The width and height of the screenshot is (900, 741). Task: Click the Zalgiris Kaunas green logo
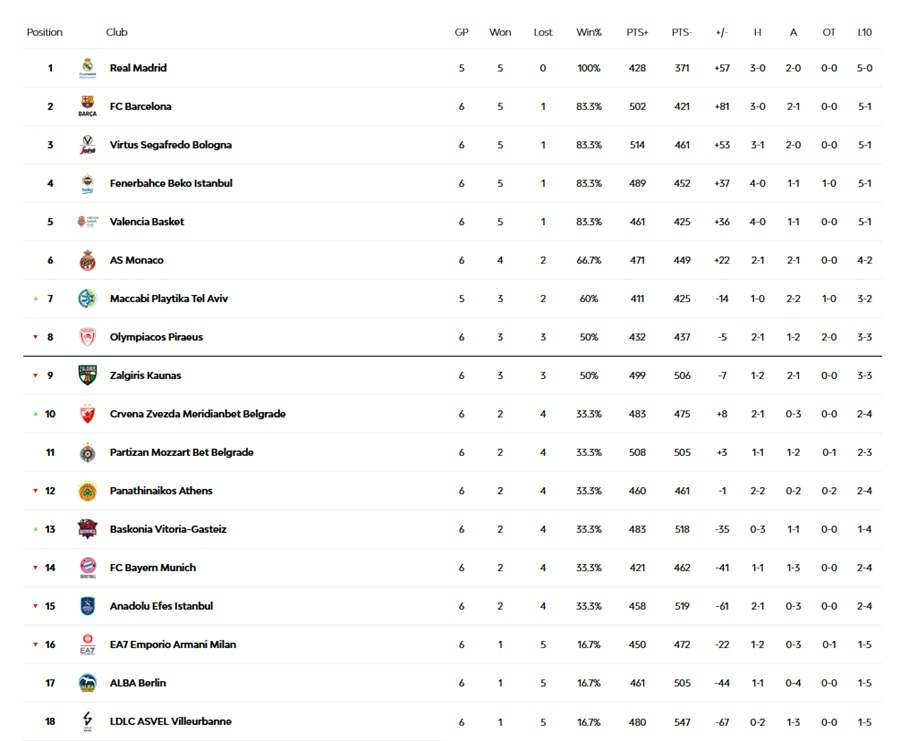(87, 375)
